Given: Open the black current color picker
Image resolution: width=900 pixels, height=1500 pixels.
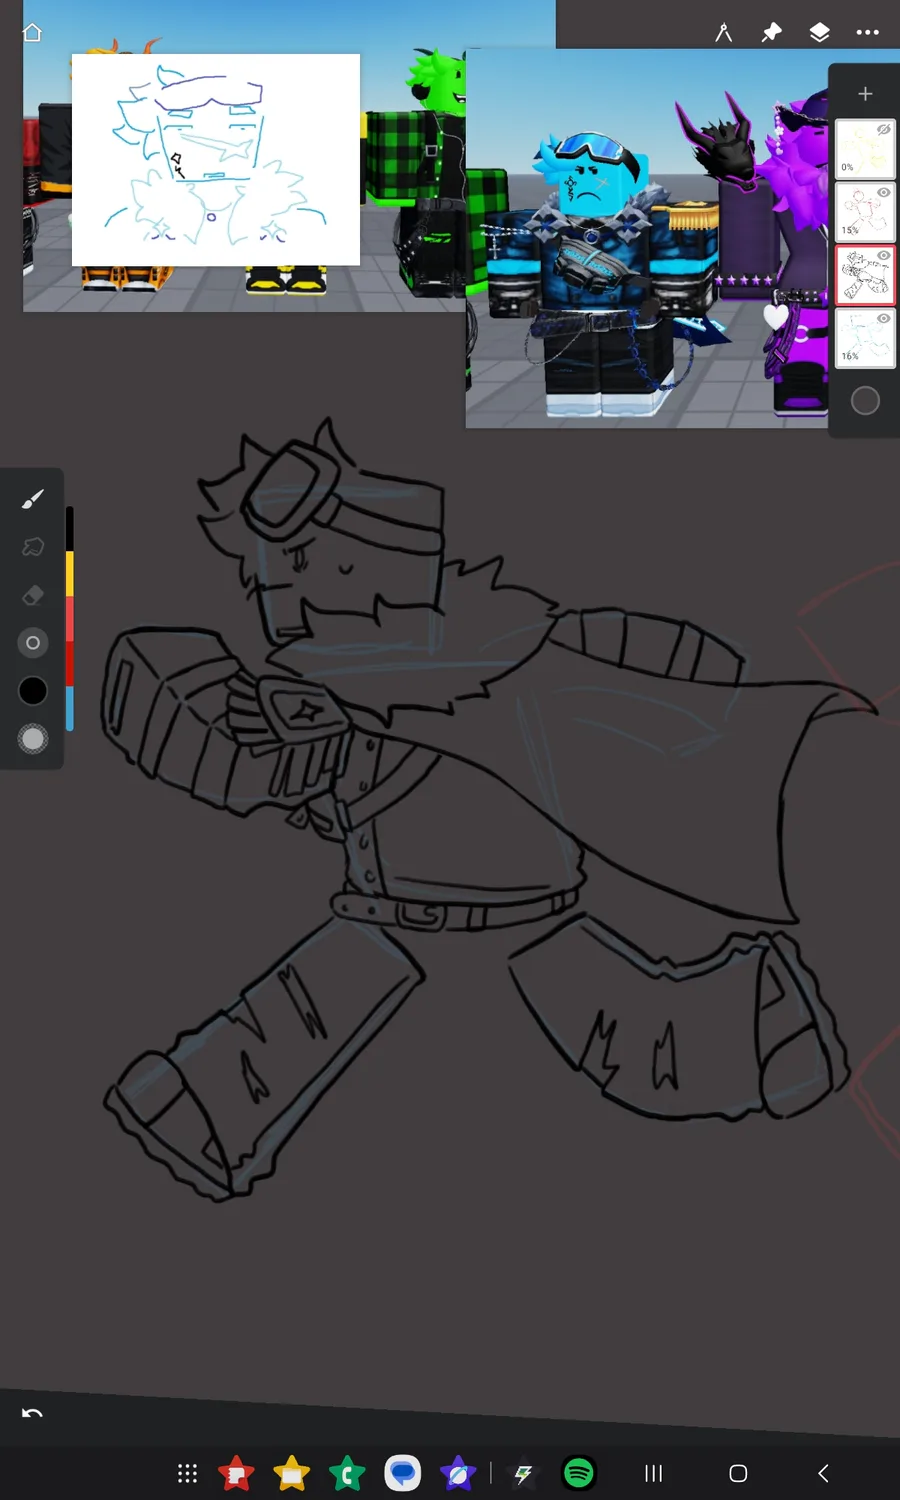Looking at the screenshot, I should (x=33, y=691).
